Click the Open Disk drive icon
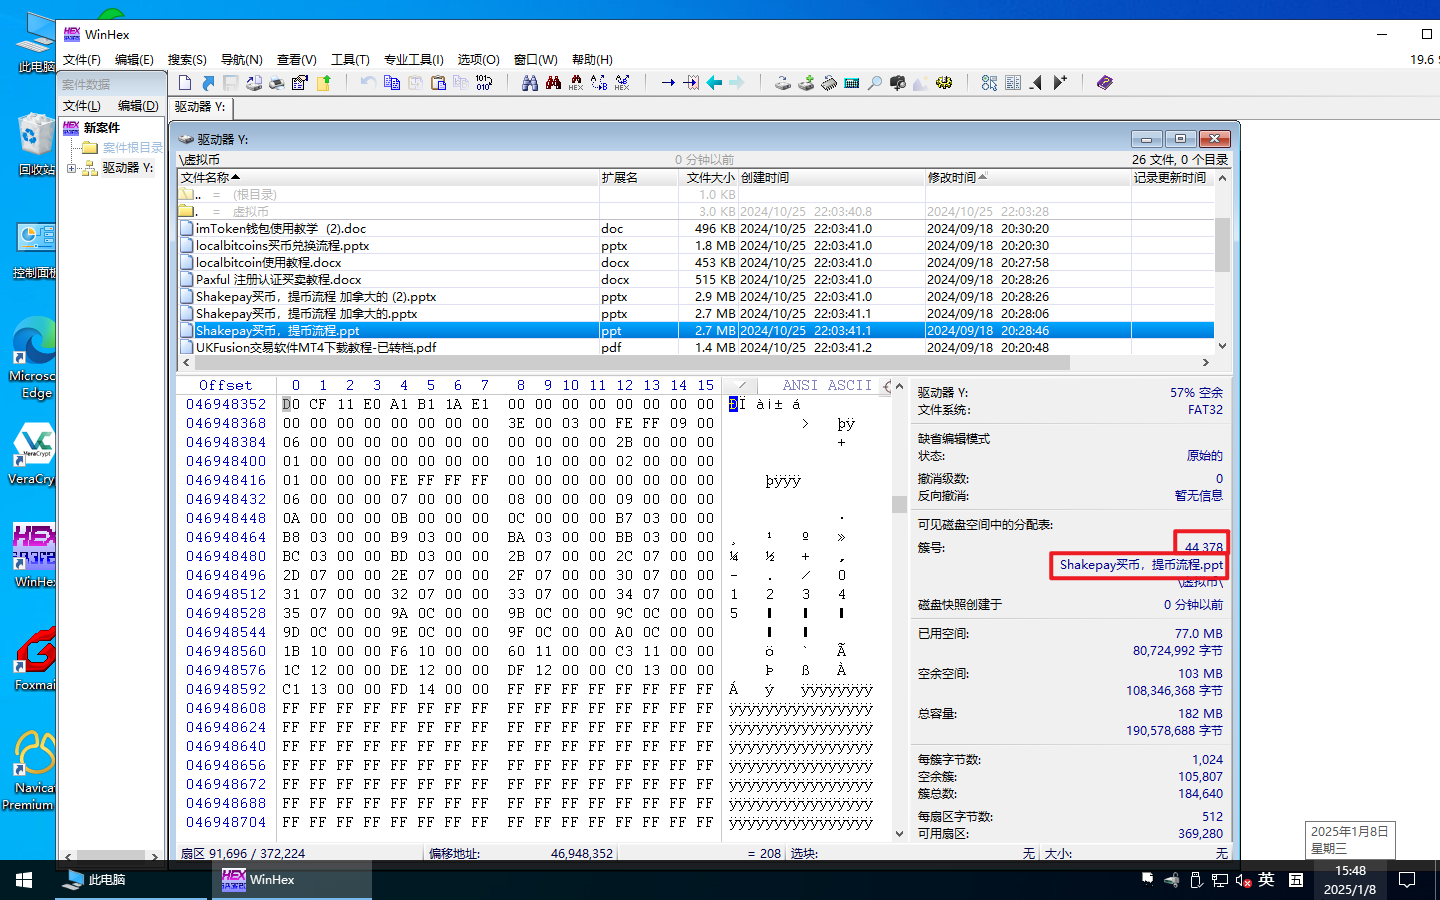Image resolution: width=1440 pixels, height=900 pixels. (783, 83)
